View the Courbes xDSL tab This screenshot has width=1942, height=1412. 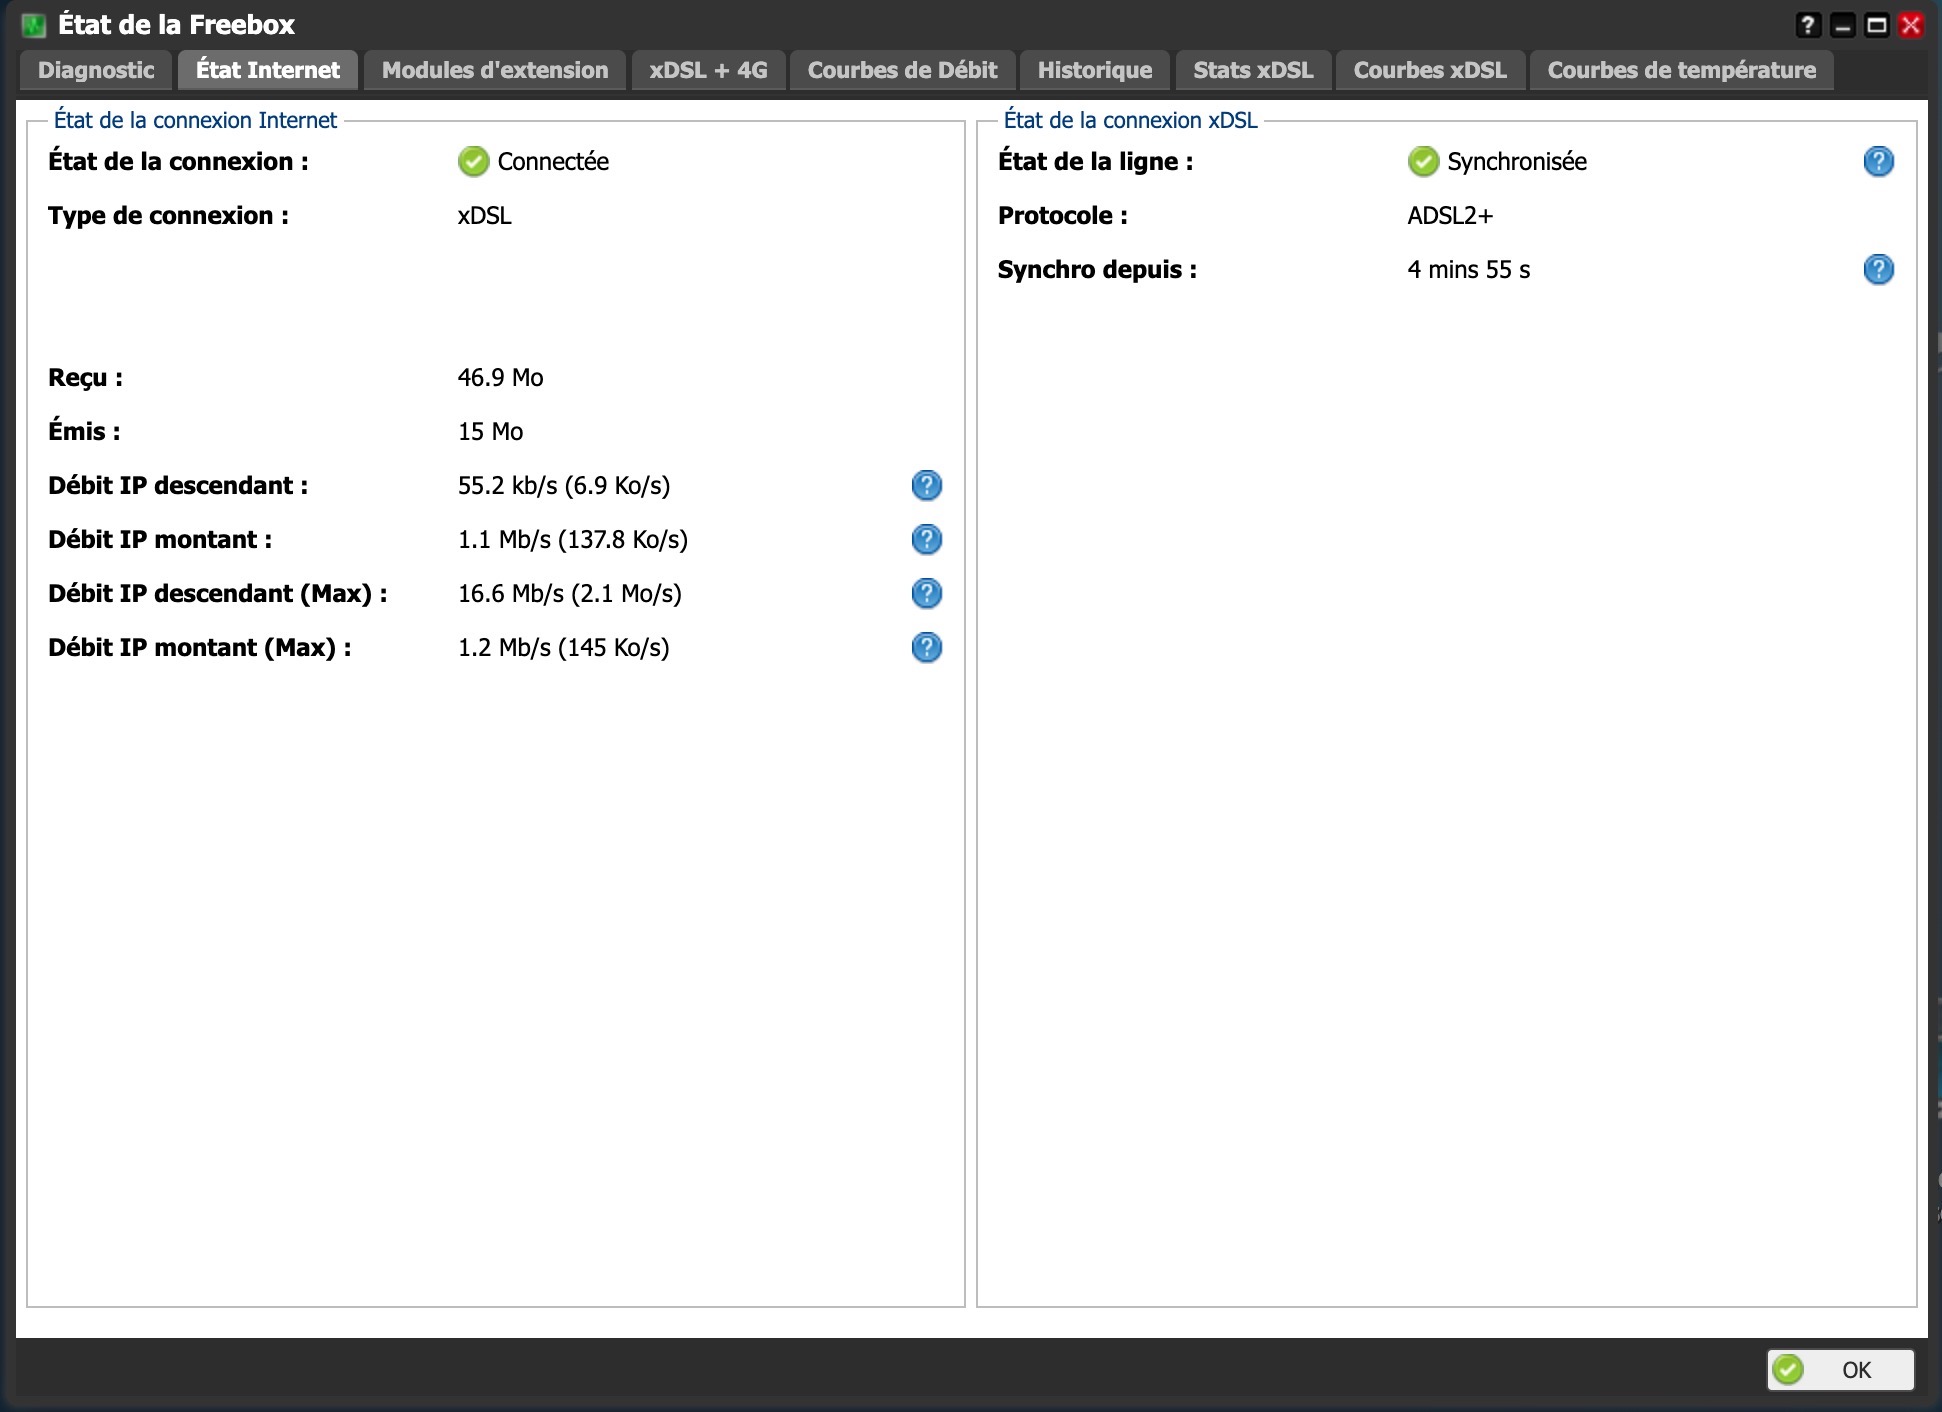tap(1430, 70)
